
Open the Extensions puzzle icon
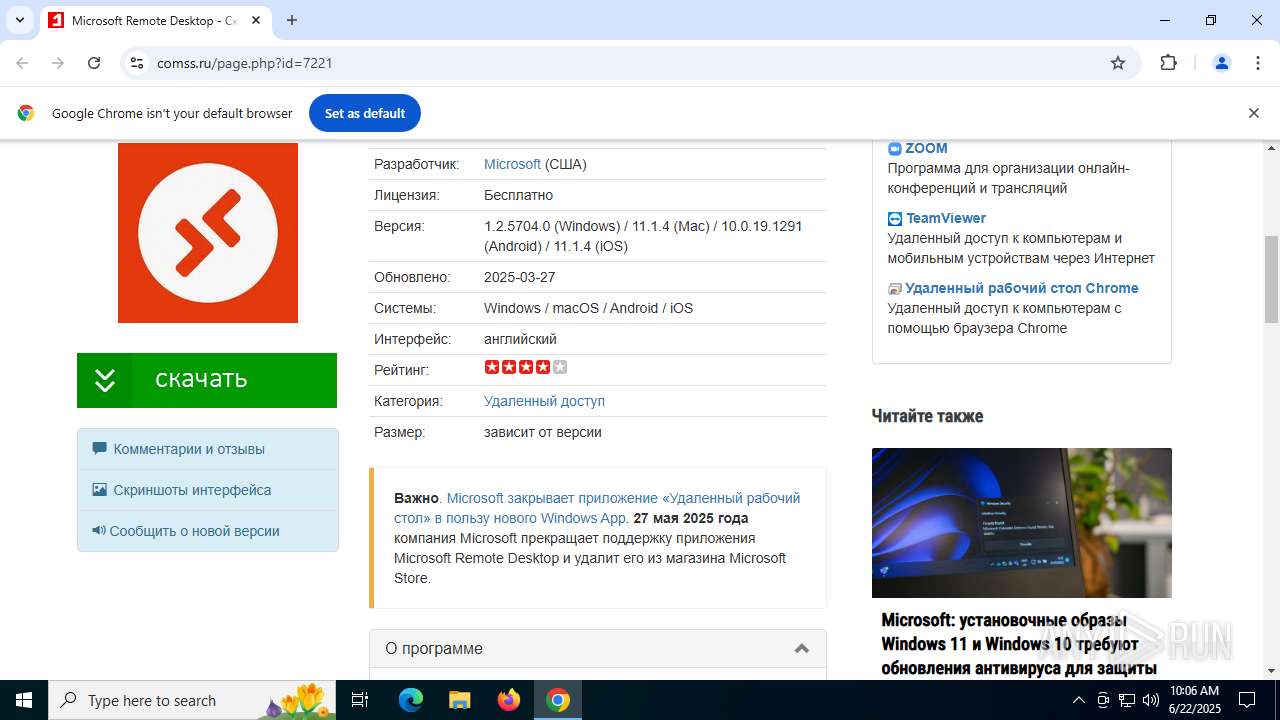coord(1168,63)
